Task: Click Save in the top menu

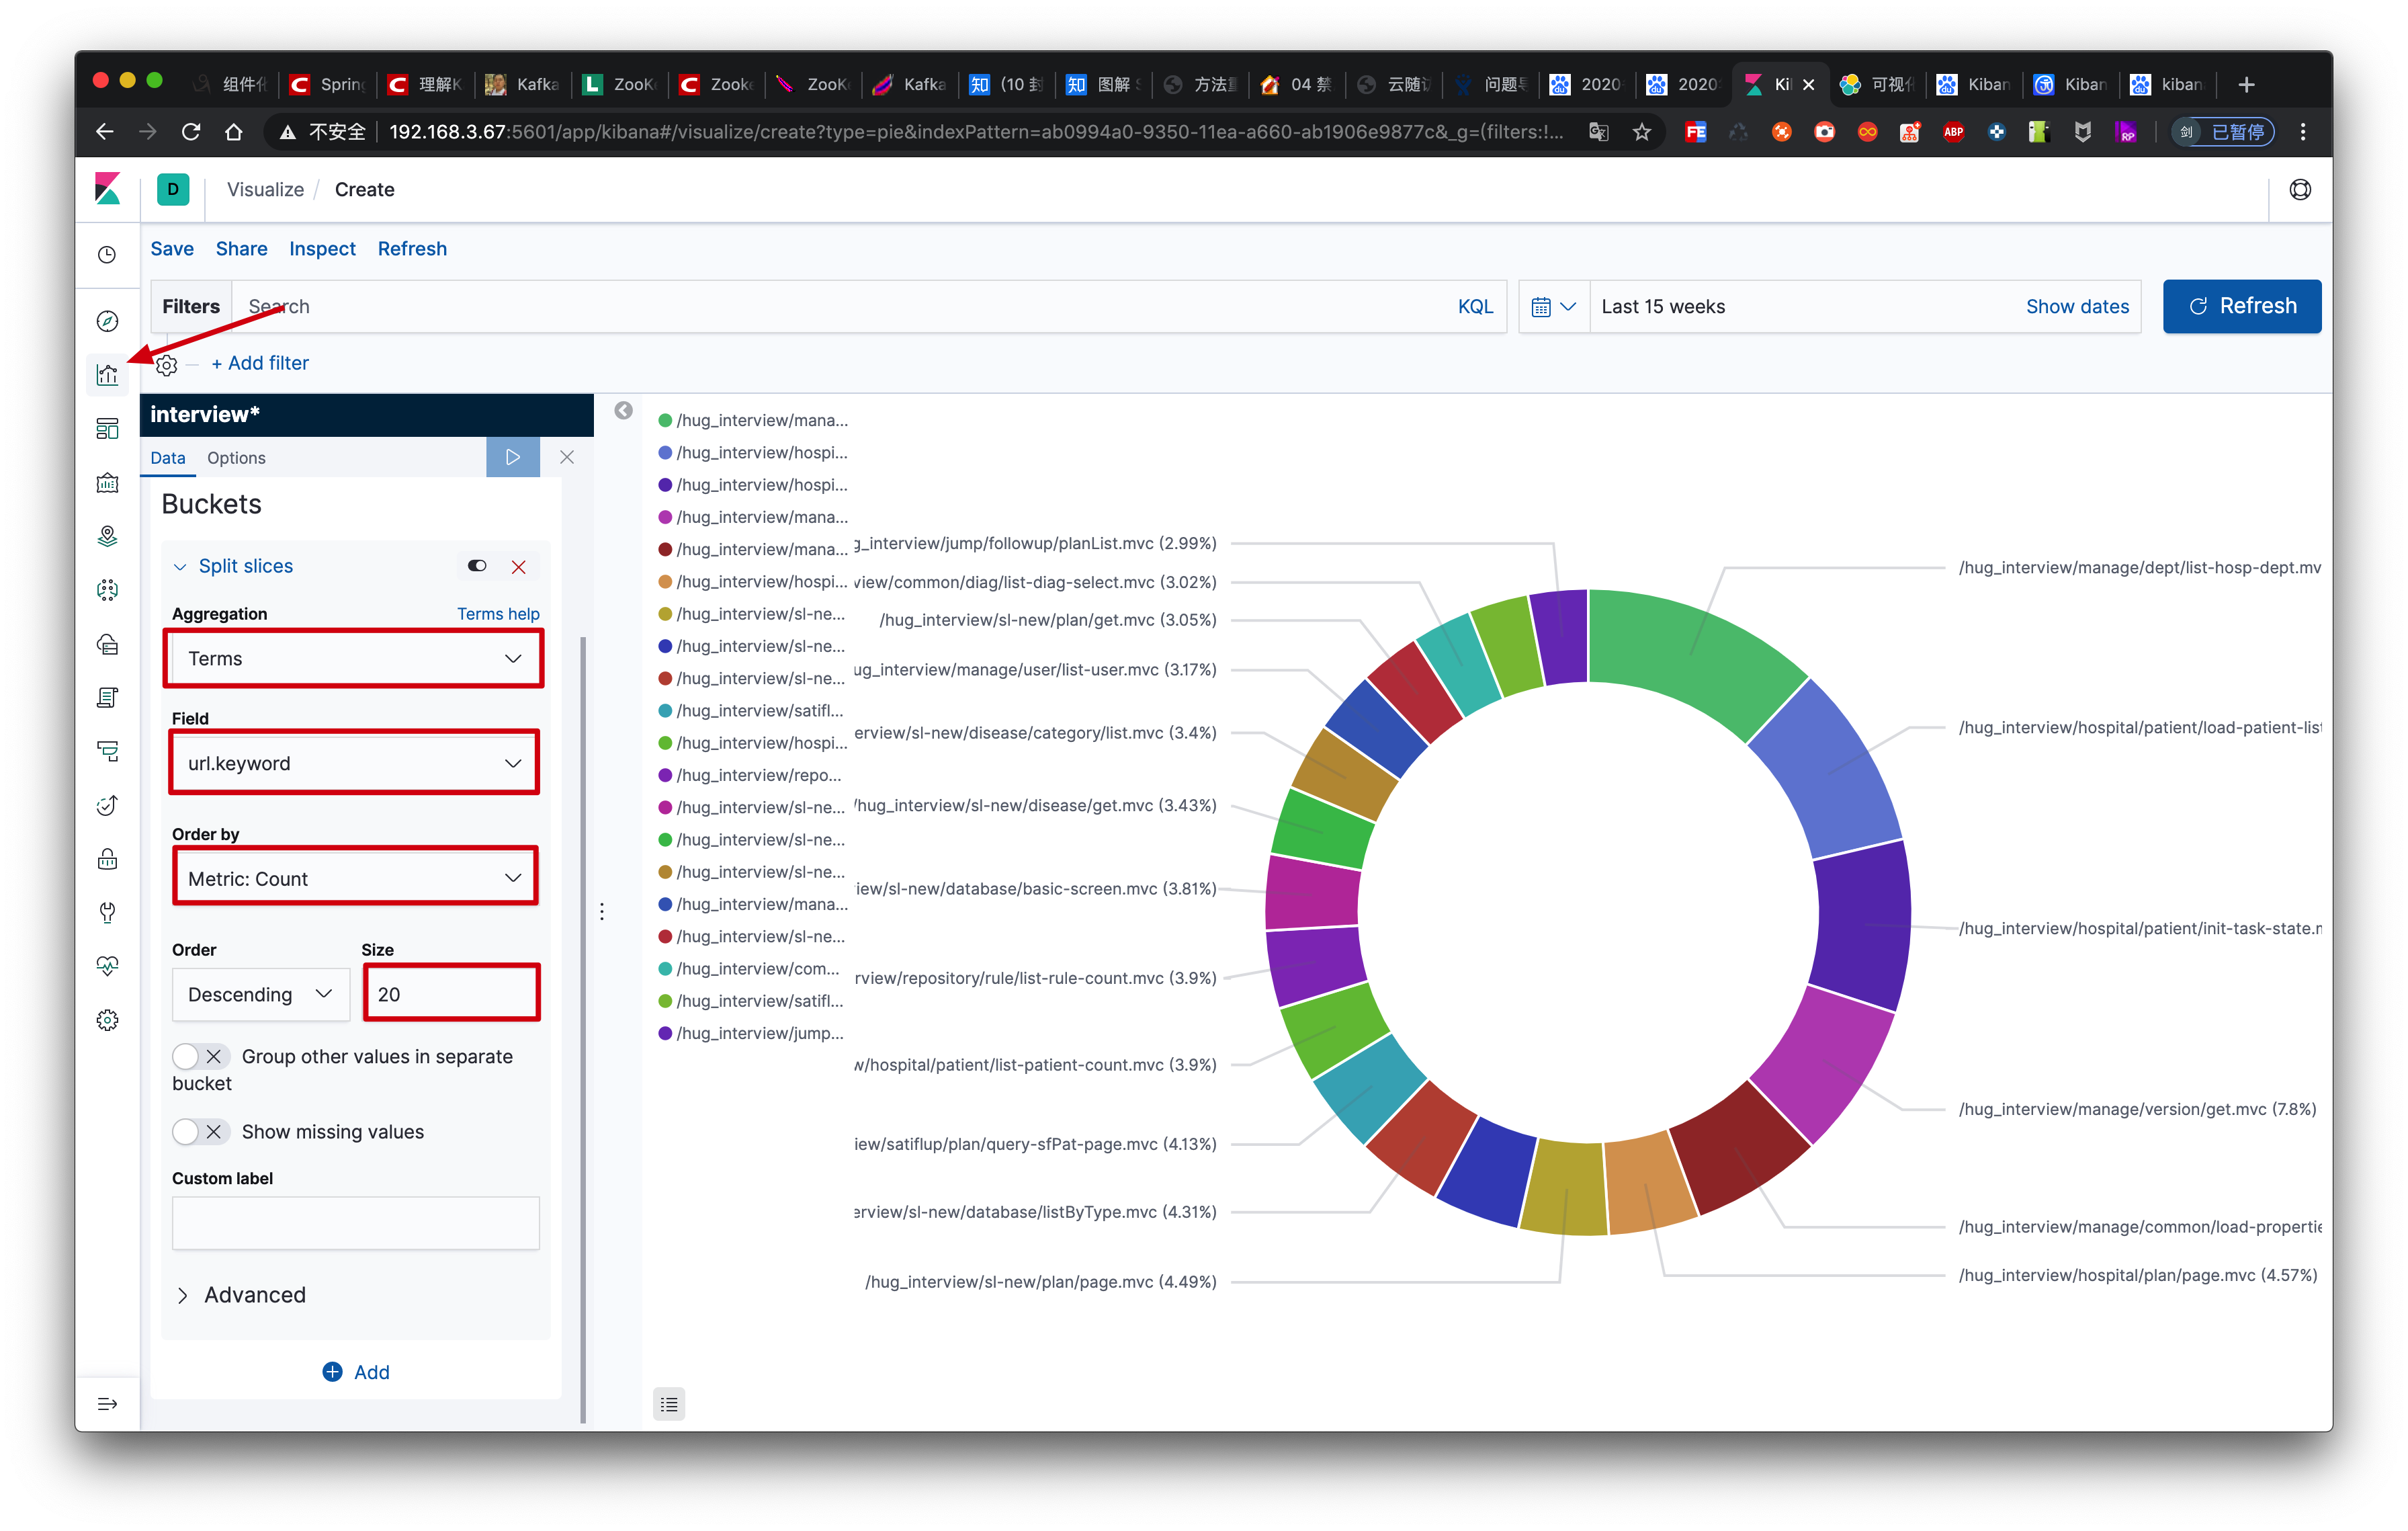Action: click(172, 249)
